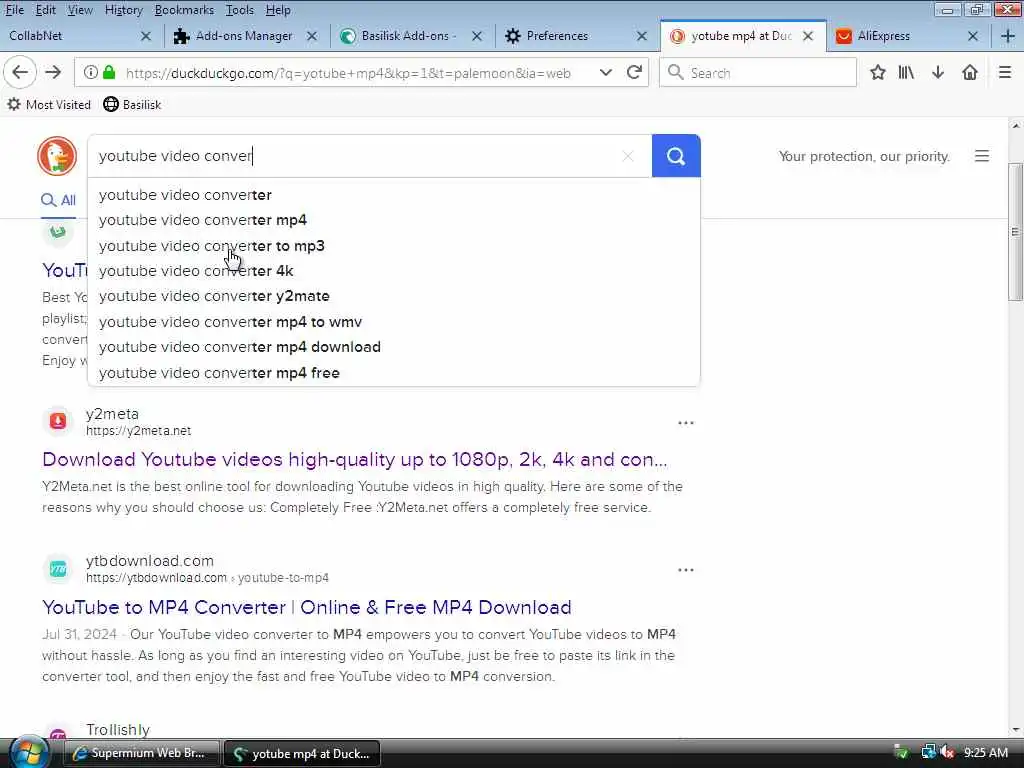Viewport: 1024px width, 768px height.
Task: Open DuckDuckGo side menu icon
Action: tap(982, 156)
